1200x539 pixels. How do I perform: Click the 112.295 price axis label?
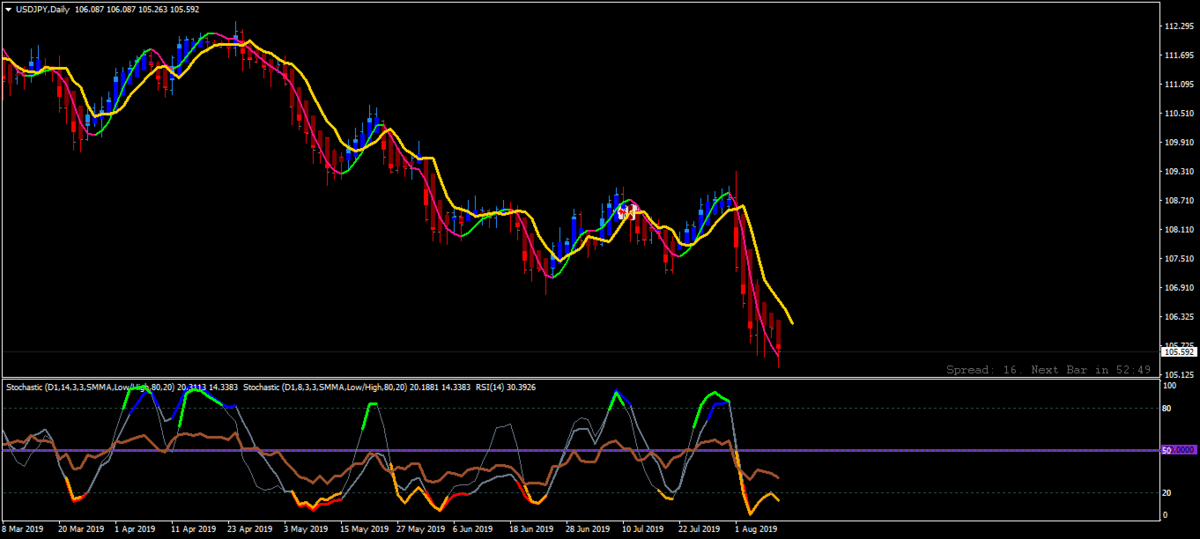coord(1177,27)
